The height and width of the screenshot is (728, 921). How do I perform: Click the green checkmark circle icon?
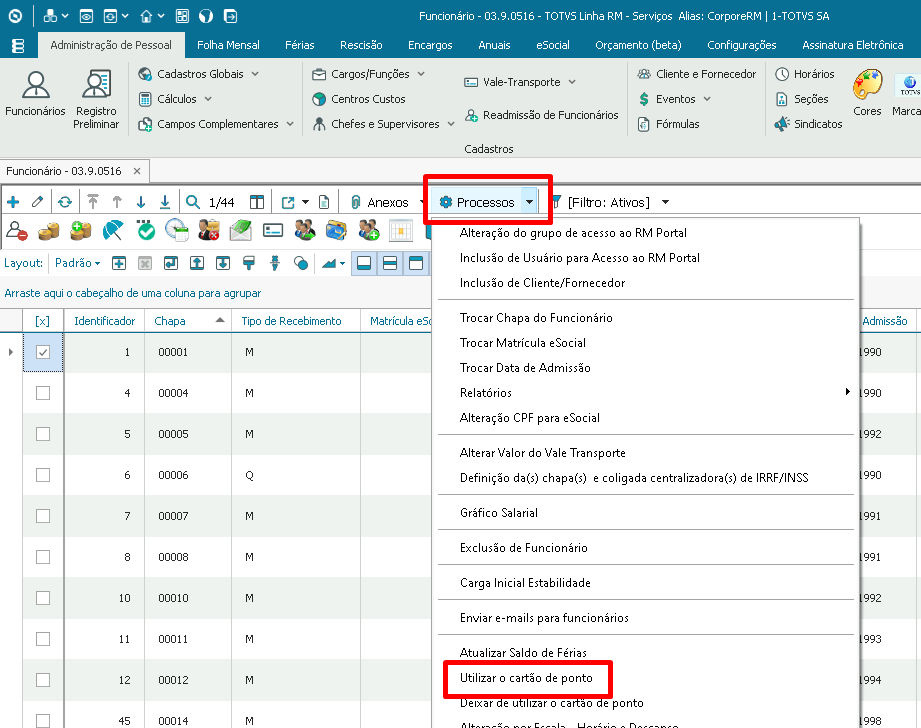146,230
